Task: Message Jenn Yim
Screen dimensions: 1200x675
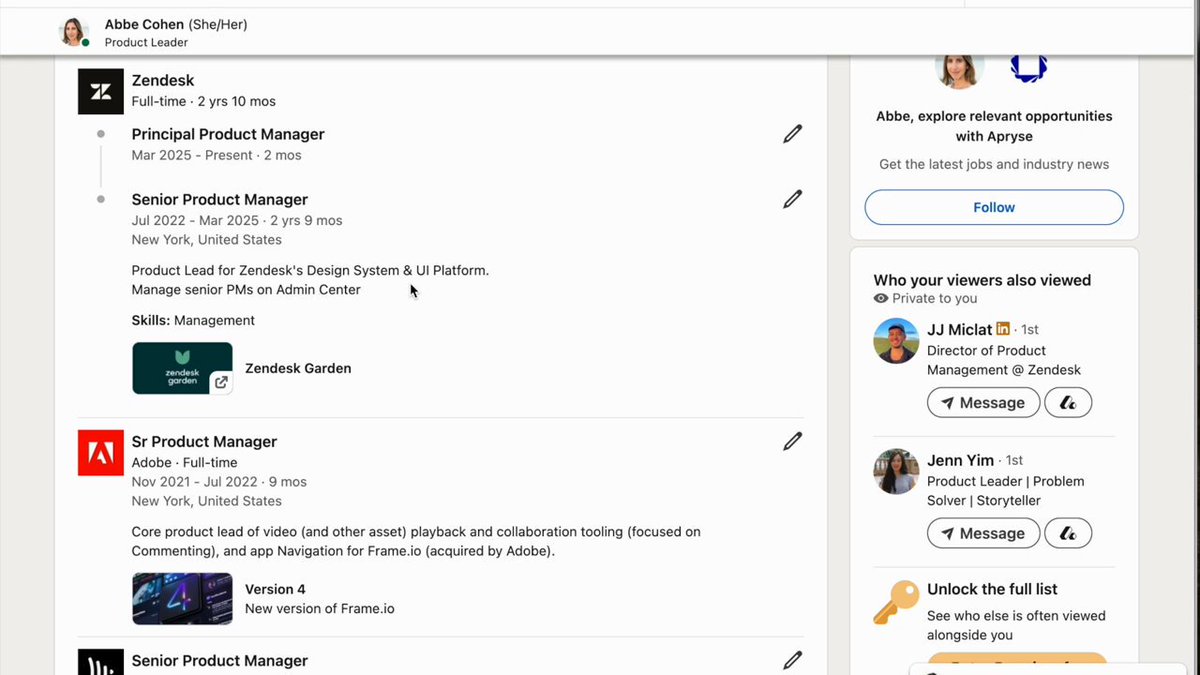Action: coord(982,533)
